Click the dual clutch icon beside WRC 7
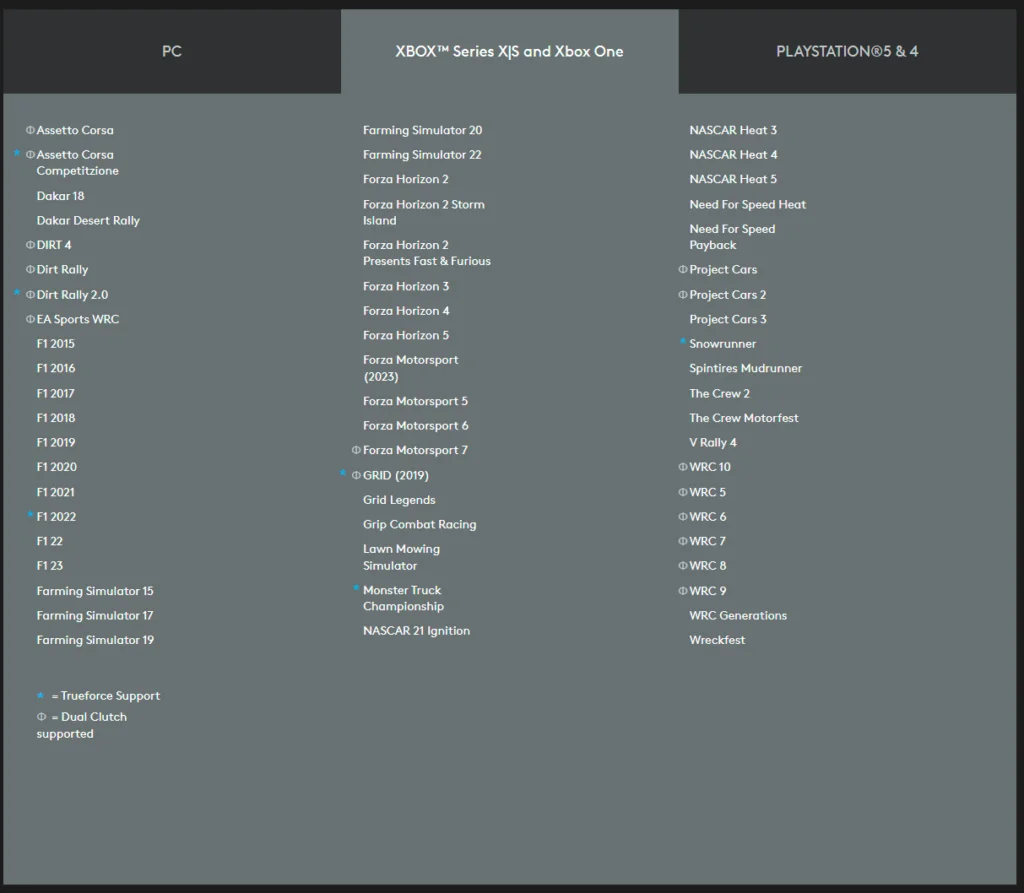 pos(682,541)
